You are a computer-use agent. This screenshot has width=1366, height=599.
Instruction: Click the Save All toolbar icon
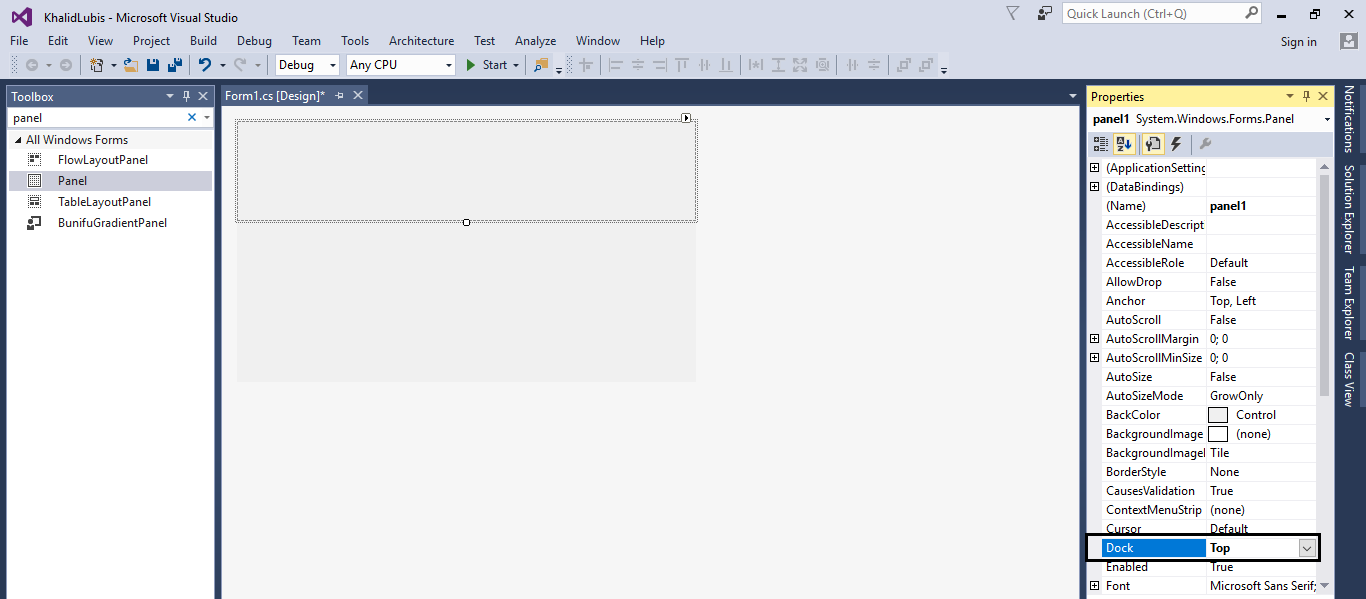(173, 64)
